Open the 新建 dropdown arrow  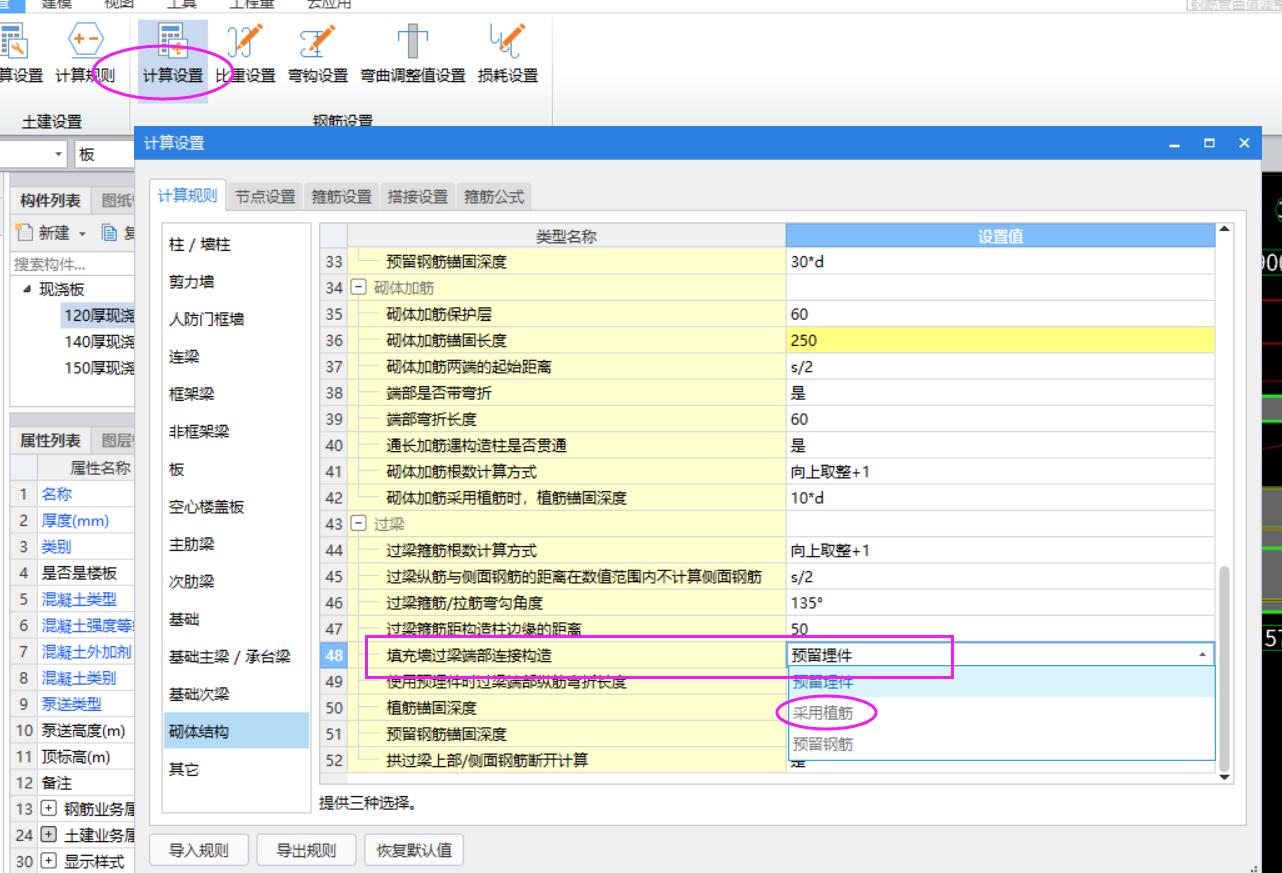[x=81, y=233]
